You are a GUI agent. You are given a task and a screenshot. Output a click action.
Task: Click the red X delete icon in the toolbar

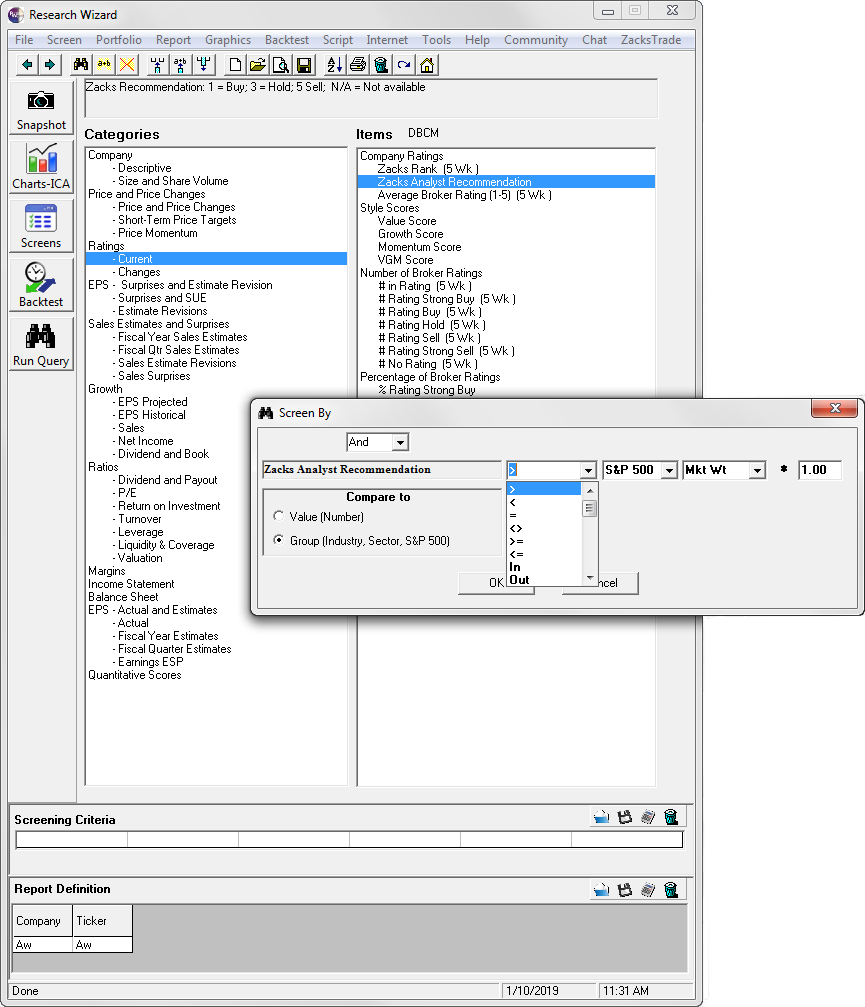tap(127, 65)
